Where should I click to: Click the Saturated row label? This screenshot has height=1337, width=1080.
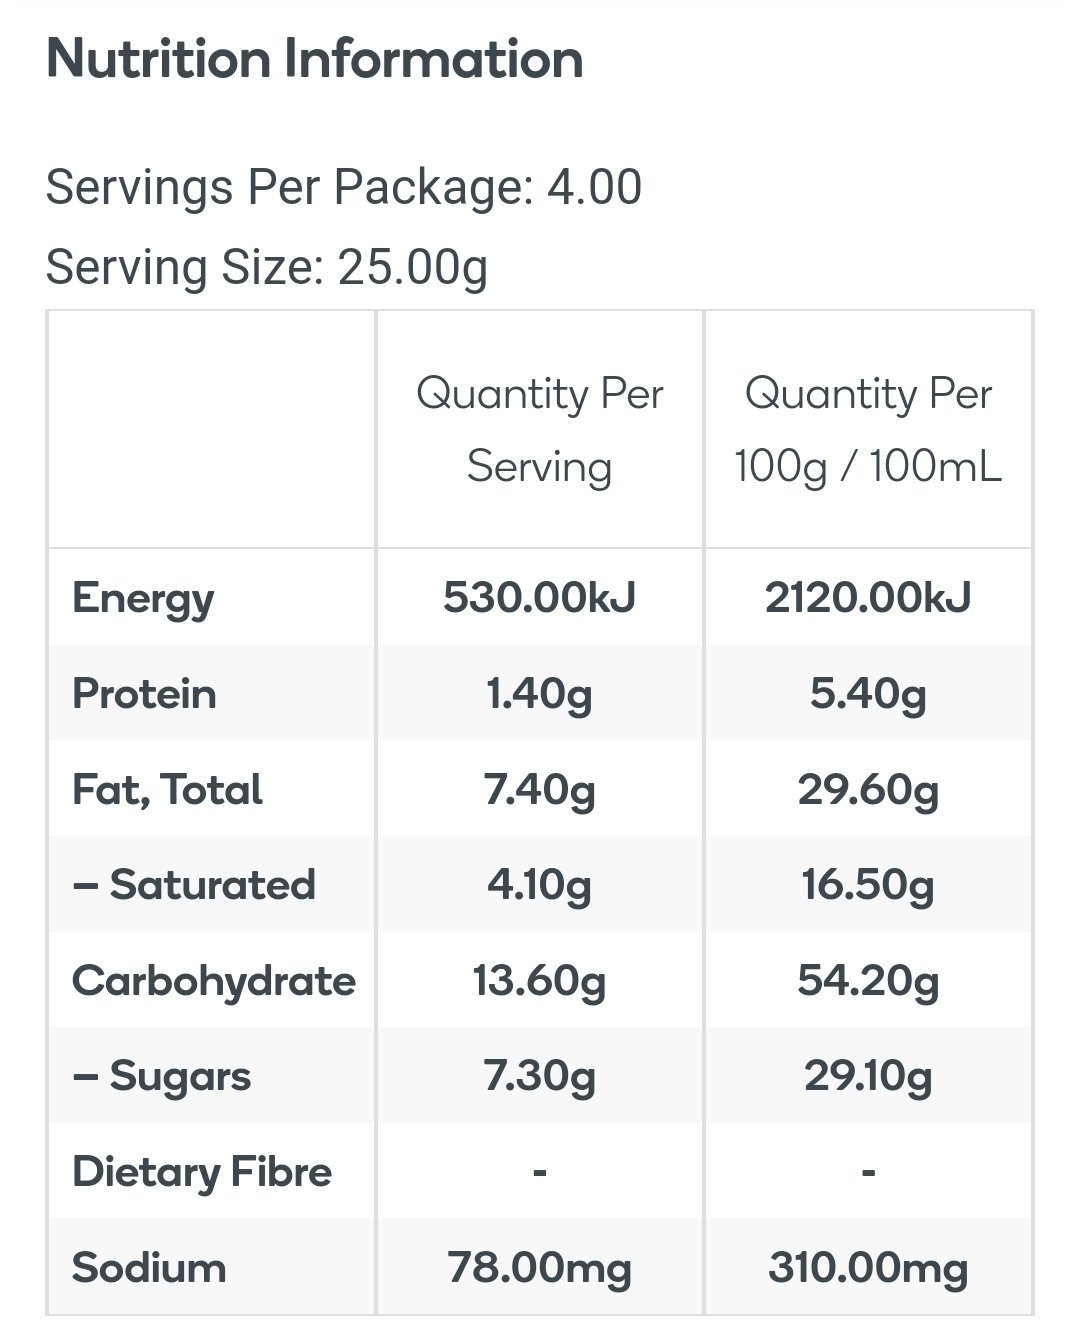coord(194,885)
